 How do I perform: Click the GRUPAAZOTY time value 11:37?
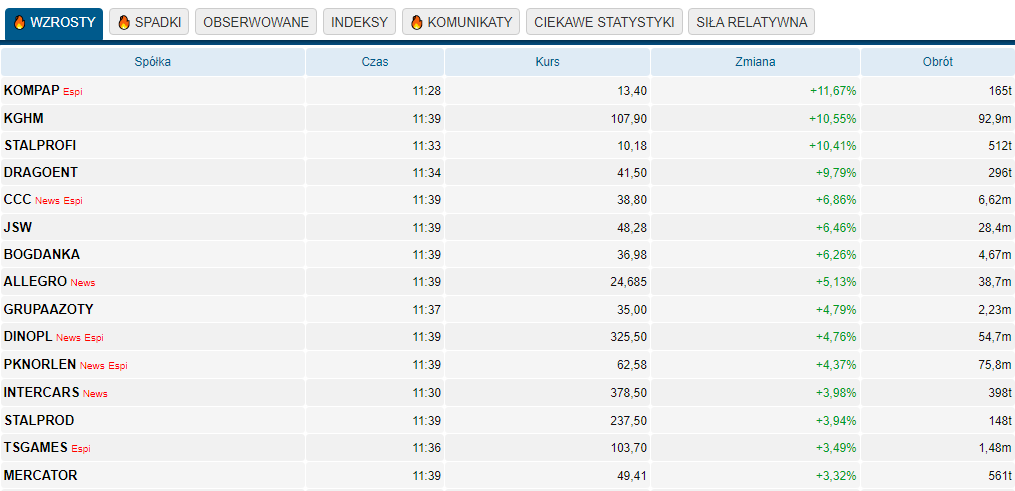pos(427,310)
